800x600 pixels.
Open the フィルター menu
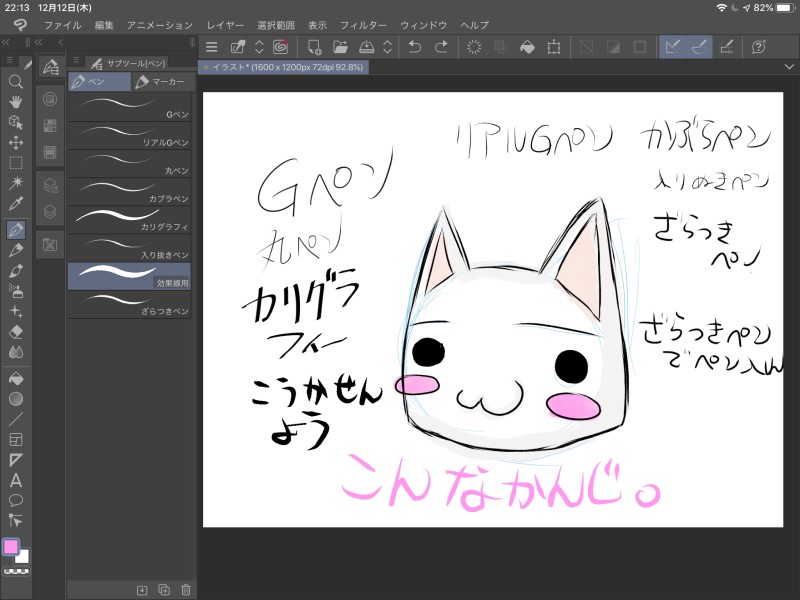363,25
